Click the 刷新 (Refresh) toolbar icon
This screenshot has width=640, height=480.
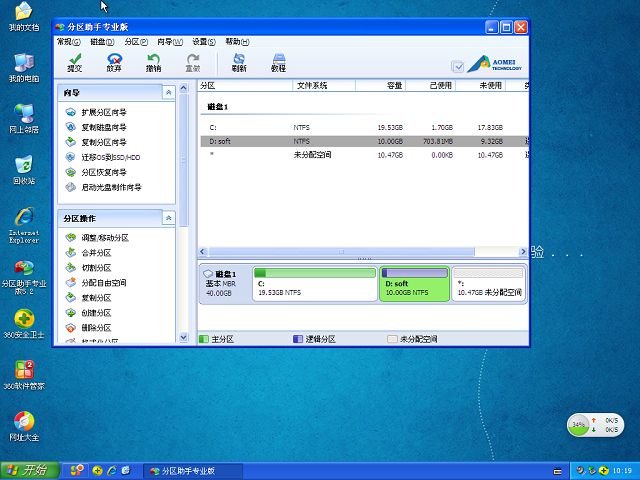[x=239, y=63]
